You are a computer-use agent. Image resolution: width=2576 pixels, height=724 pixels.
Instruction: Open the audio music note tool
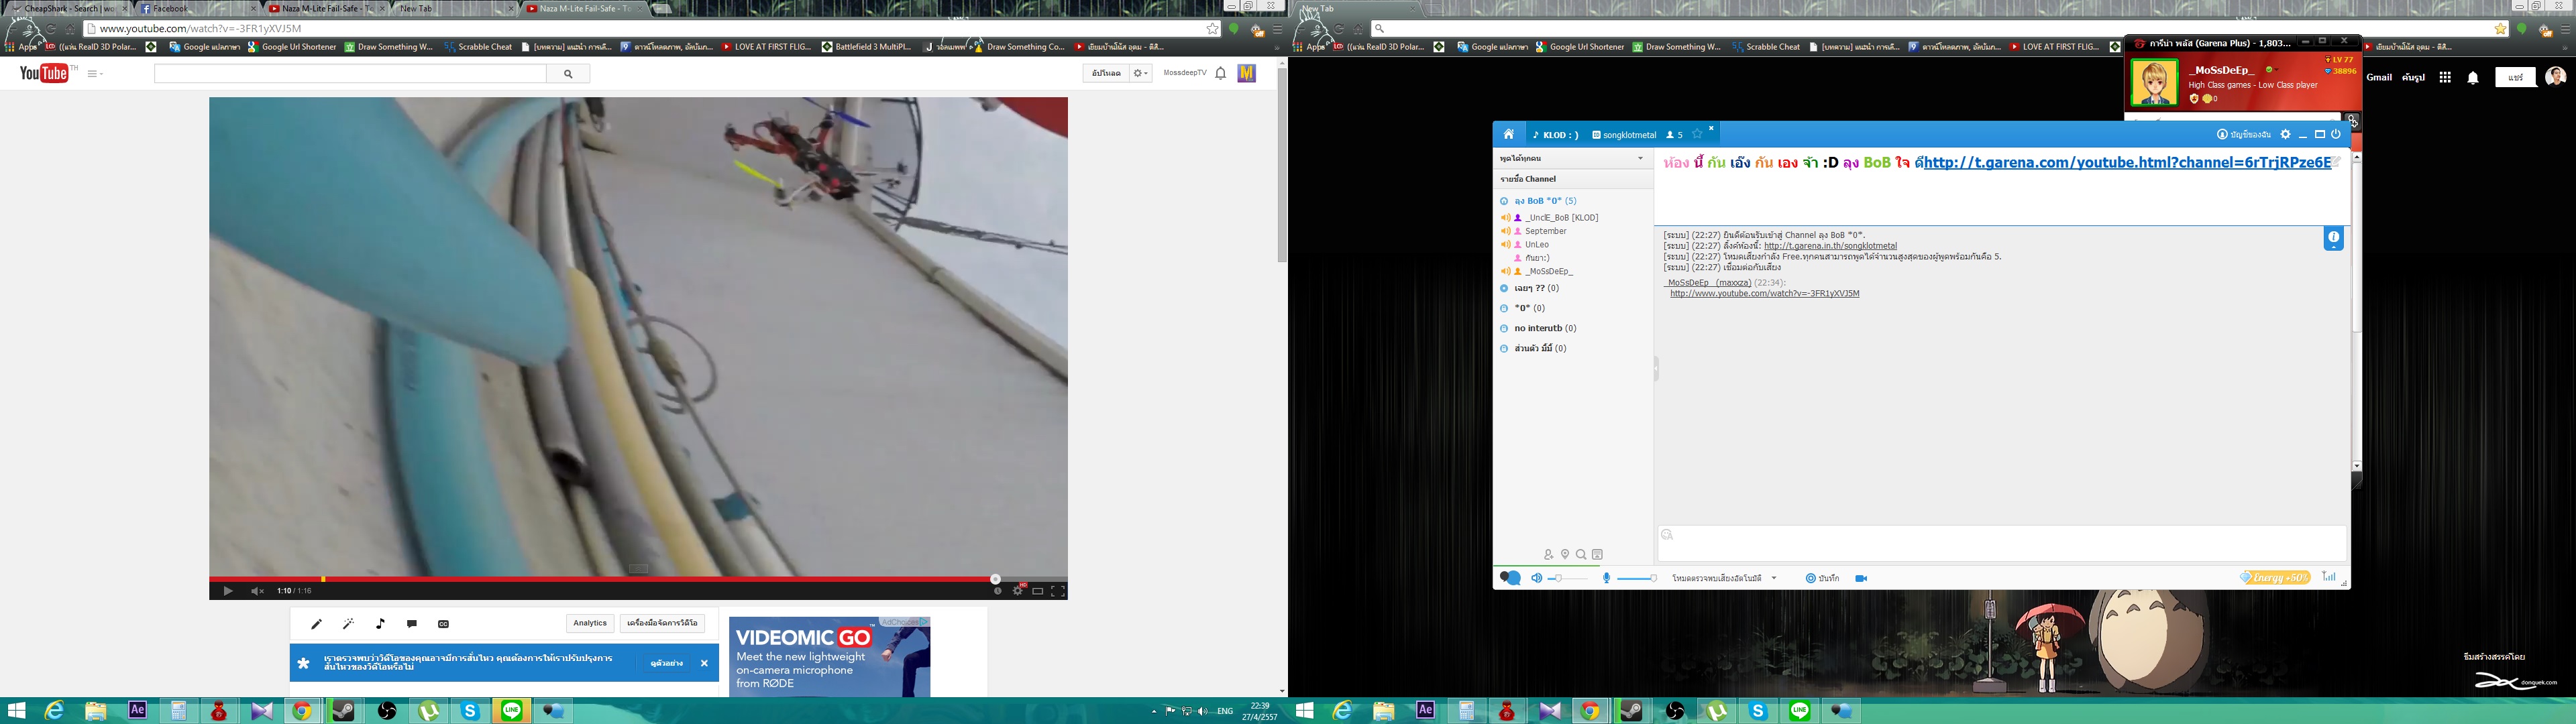tap(380, 624)
